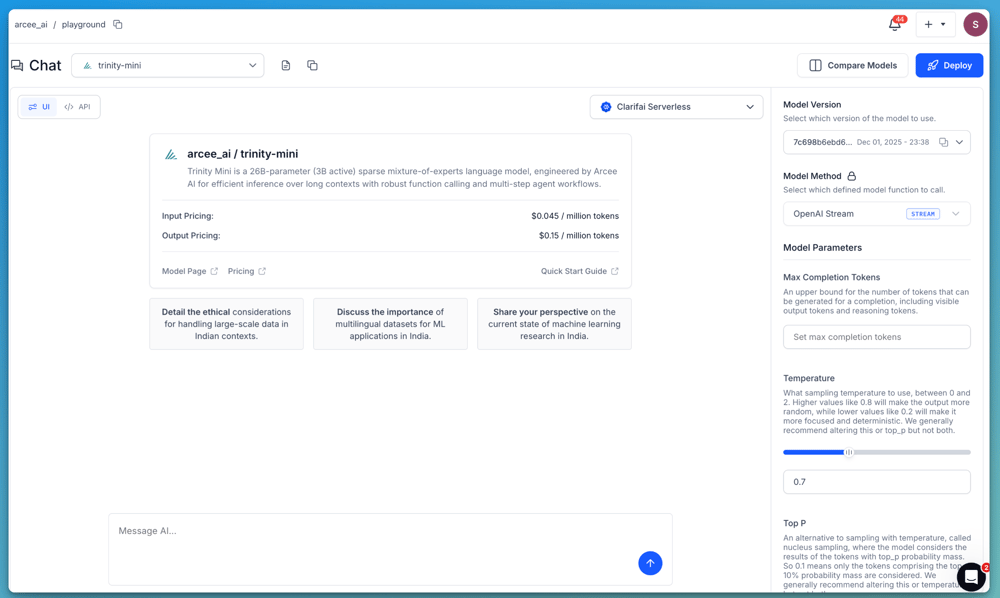Send message with the blue arrow button

650,563
